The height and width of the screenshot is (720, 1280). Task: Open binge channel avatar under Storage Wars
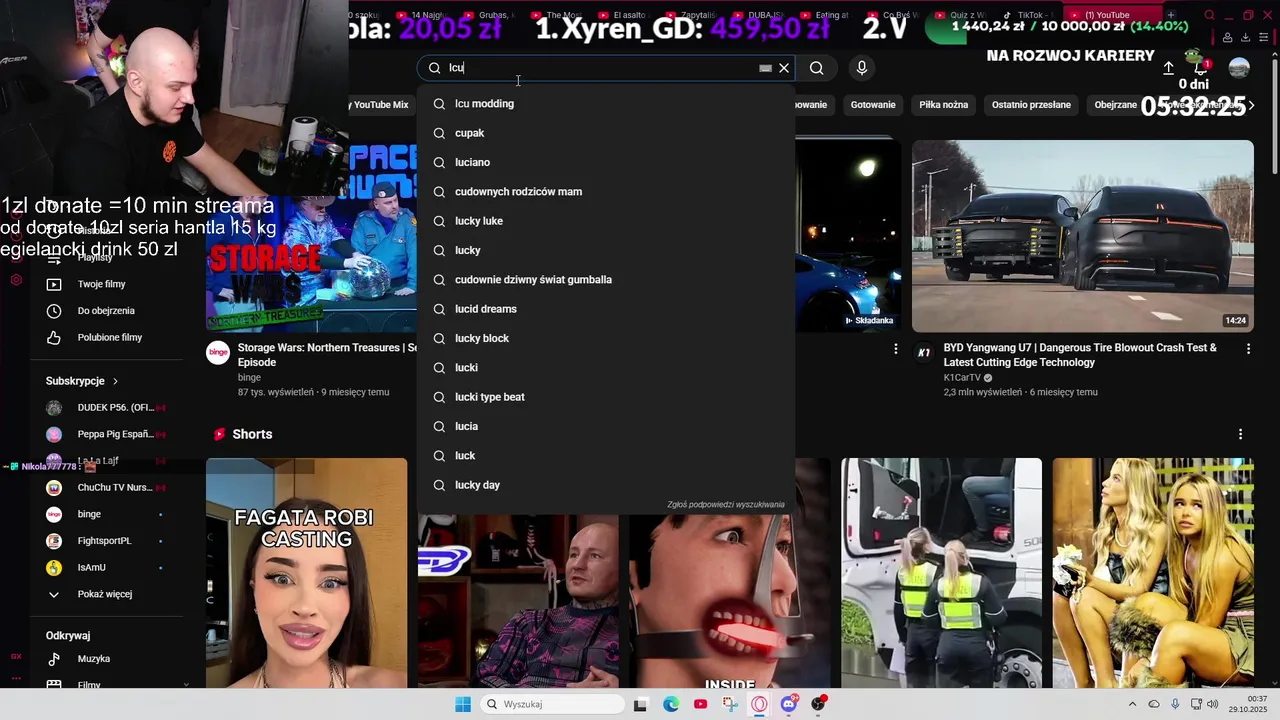point(218,352)
